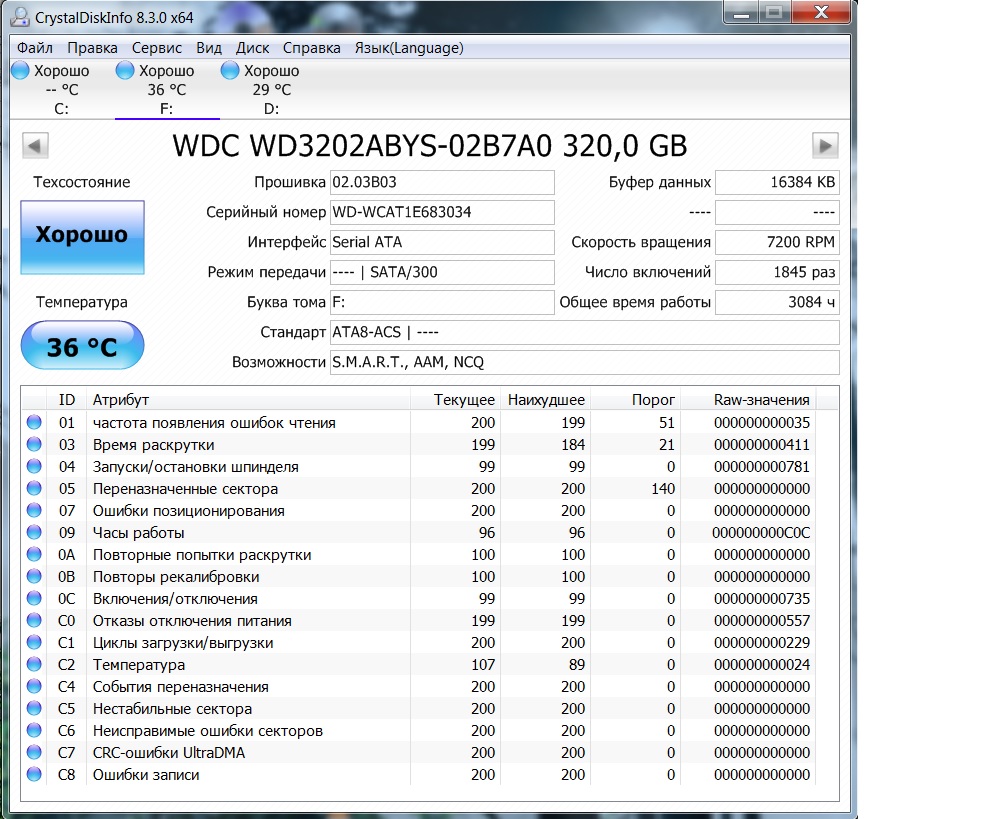The image size is (1008, 819).
Task: Click status orb for attribute C4 row
Action: [x=34, y=686]
